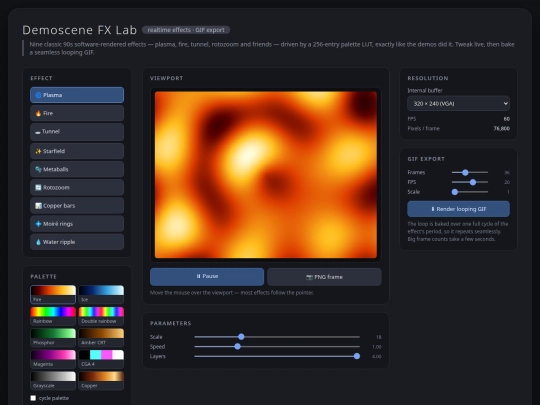Apply the Grayscale palette
540x405 pixels.
(x=53, y=381)
